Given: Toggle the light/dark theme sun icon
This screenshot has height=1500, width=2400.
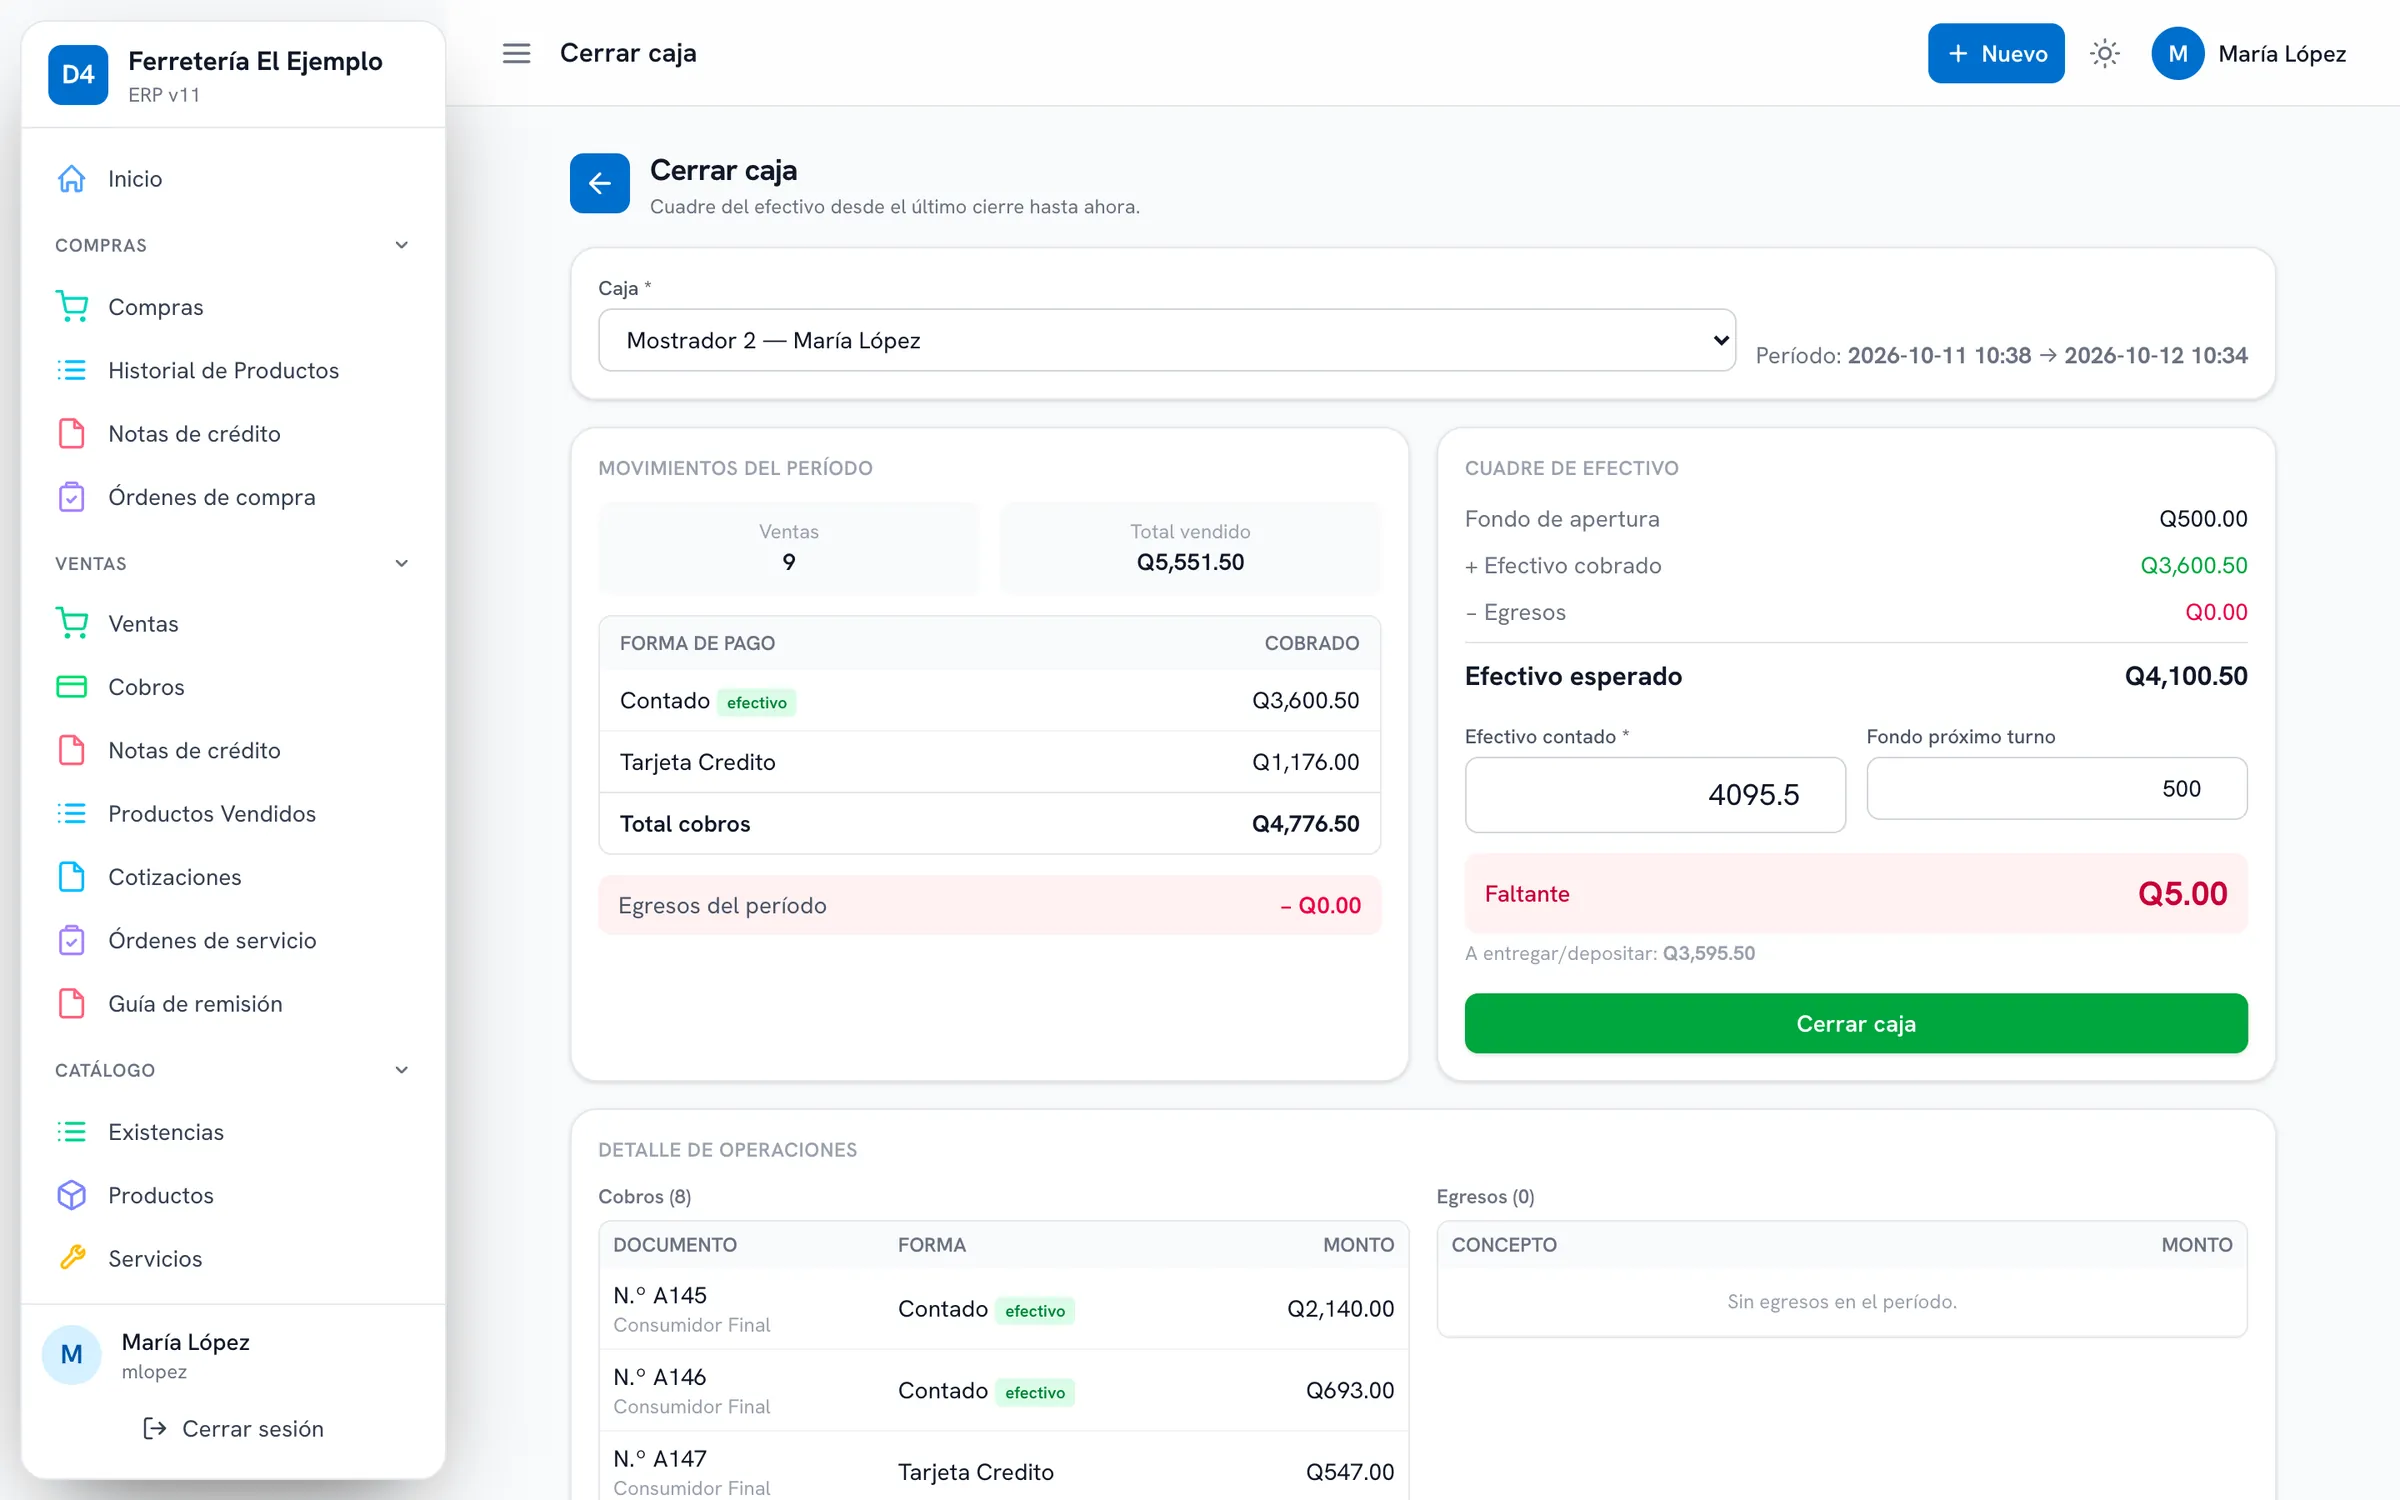Looking at the screenshot, I should [x=2105, y=53].
